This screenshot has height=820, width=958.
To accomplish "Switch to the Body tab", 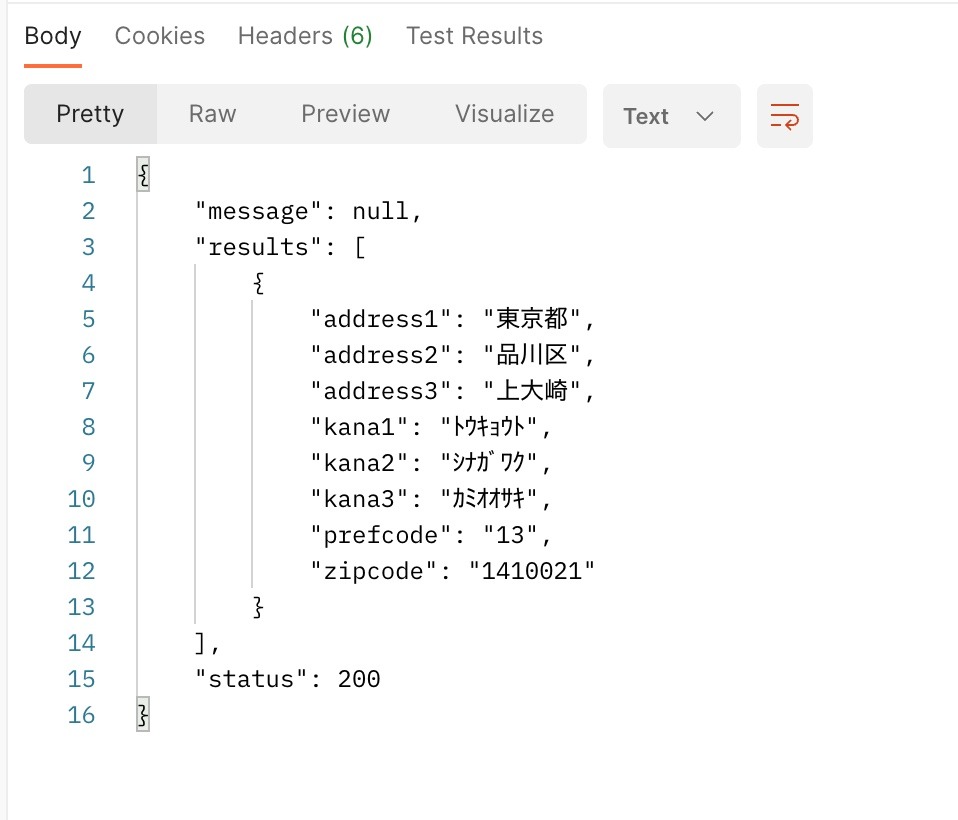I will click(x=53, y=36).
